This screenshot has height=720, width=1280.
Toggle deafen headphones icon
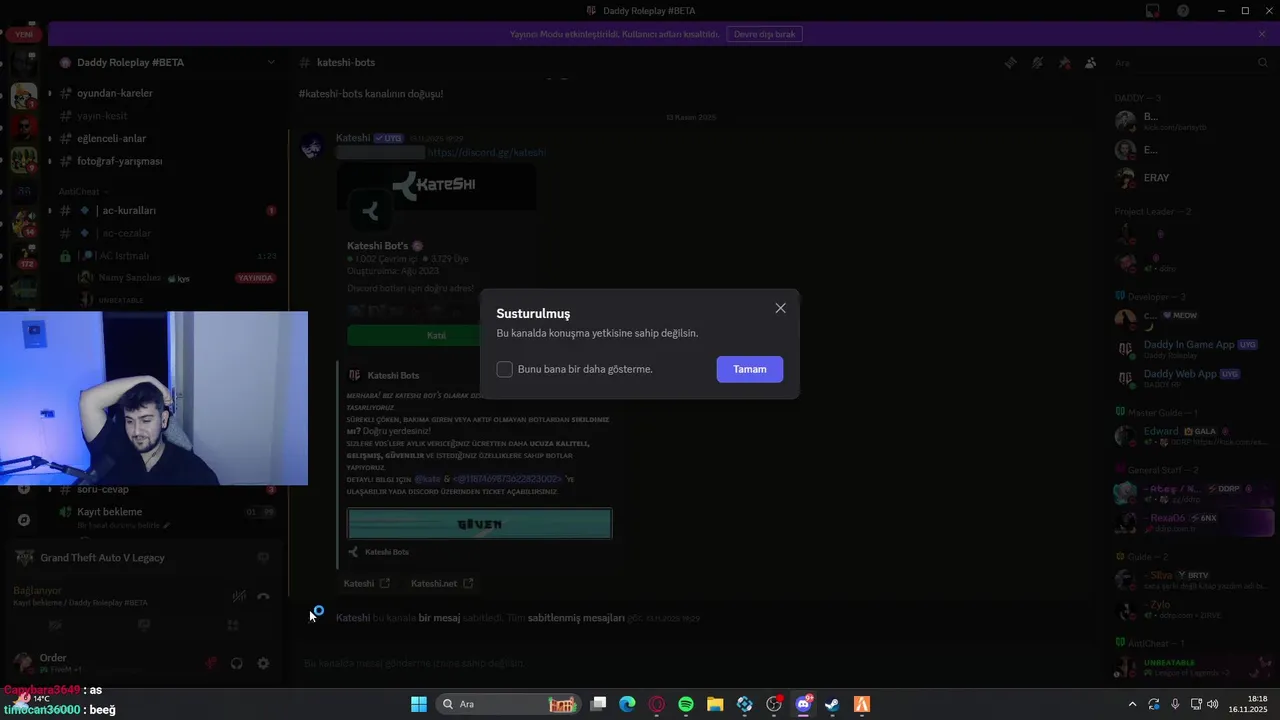pos(237,663)
